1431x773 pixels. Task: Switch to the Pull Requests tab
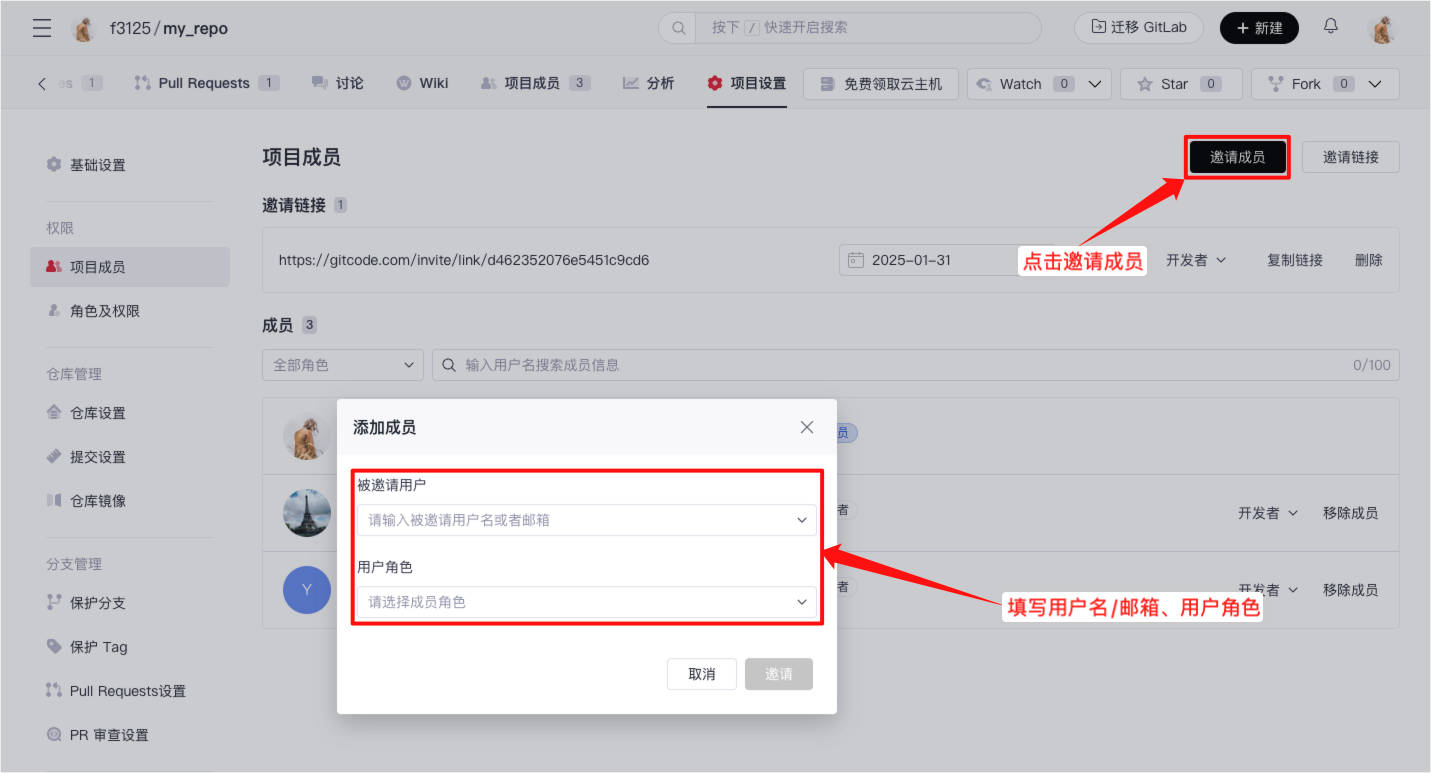tap(203, 83)
